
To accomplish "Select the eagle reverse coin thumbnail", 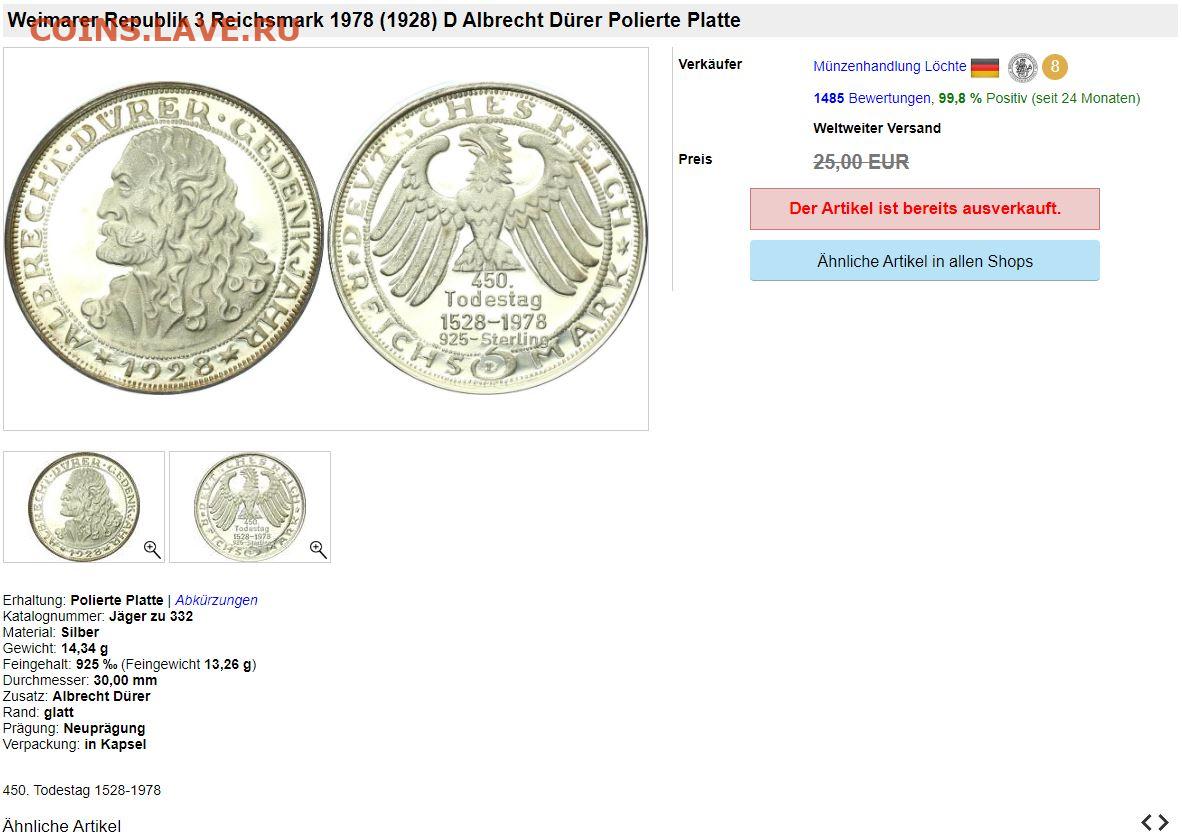I will [x=250, y=506].
